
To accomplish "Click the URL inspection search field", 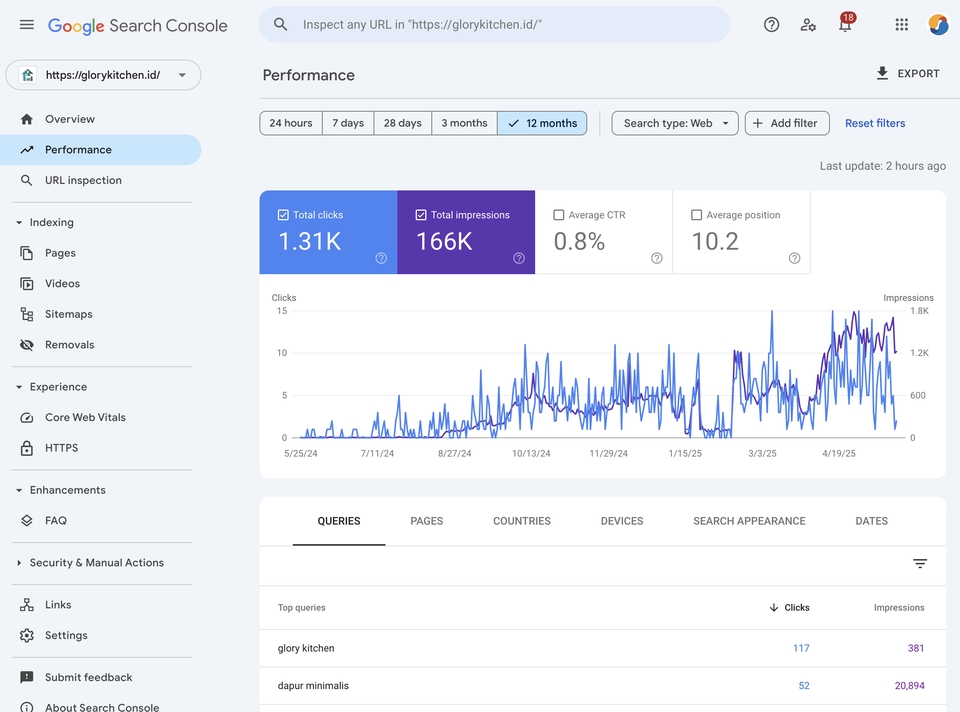I will point(495,25).
